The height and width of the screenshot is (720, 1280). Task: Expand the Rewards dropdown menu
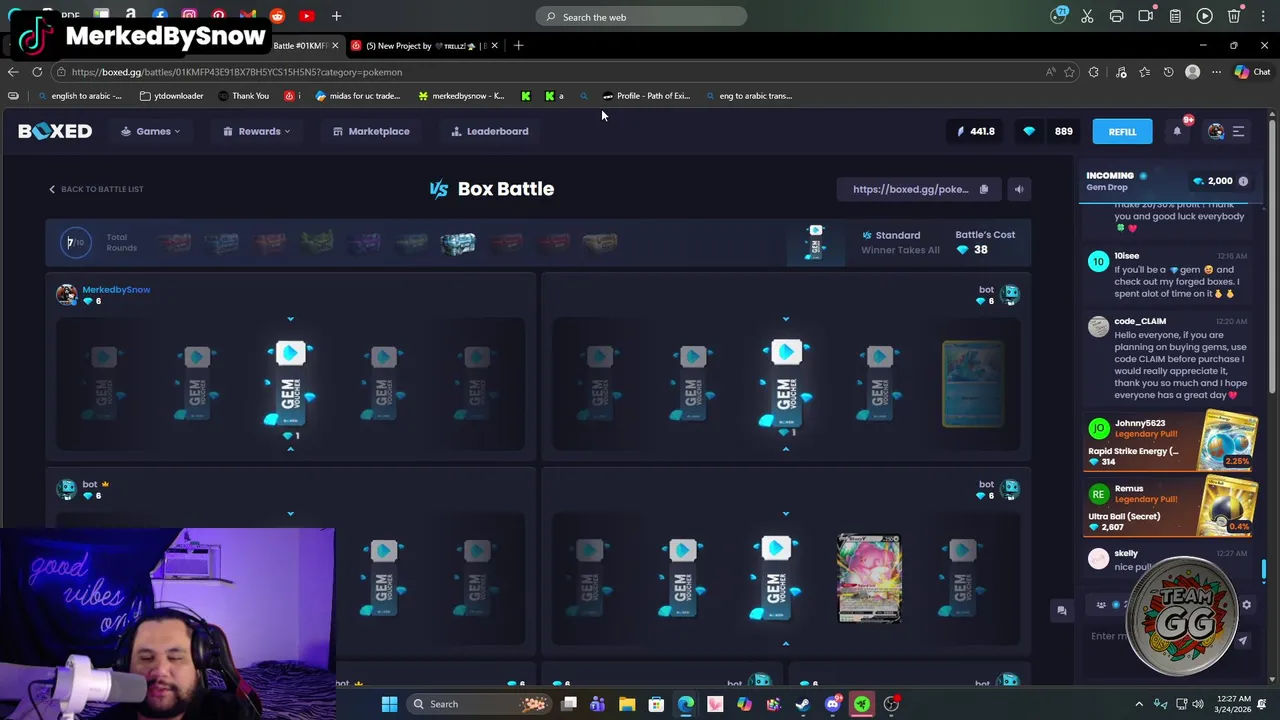click(x=257, y=131)
